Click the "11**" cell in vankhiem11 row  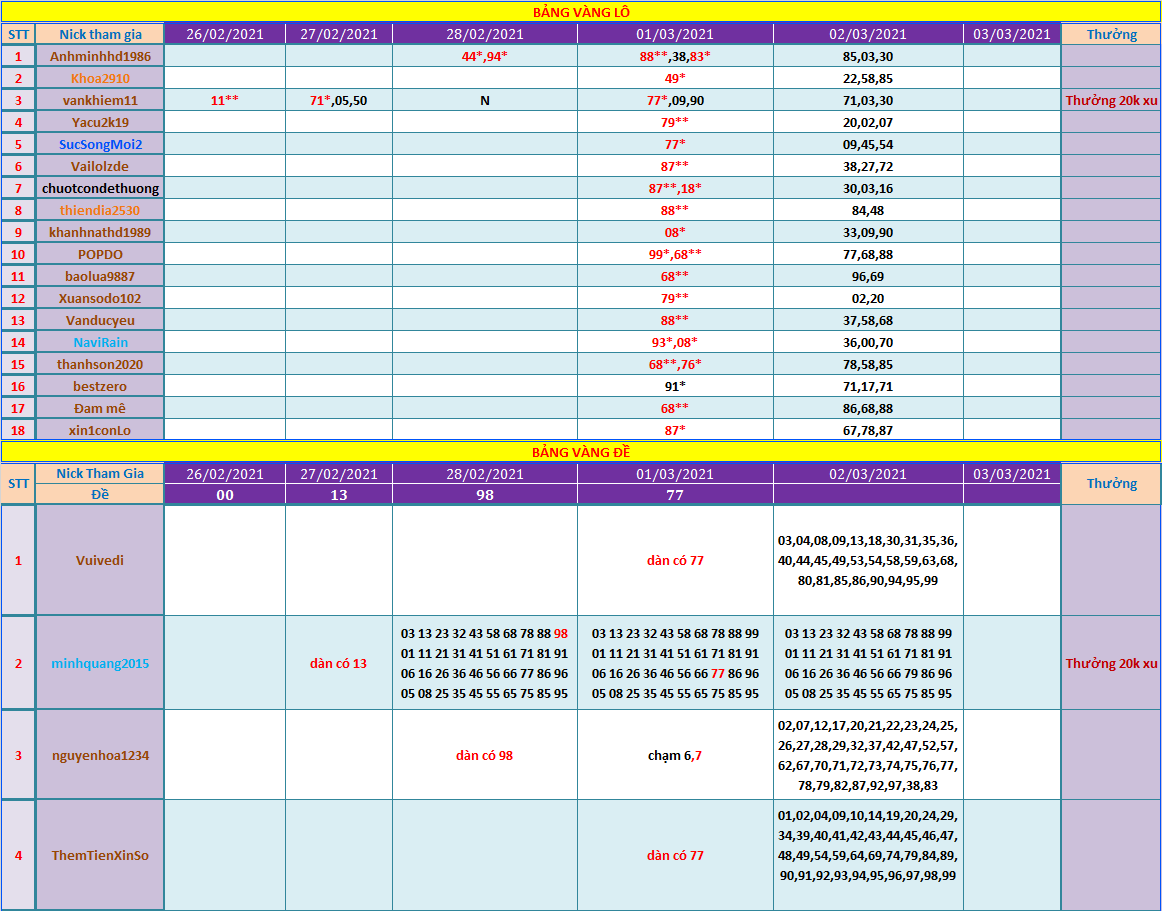[225, 100]
